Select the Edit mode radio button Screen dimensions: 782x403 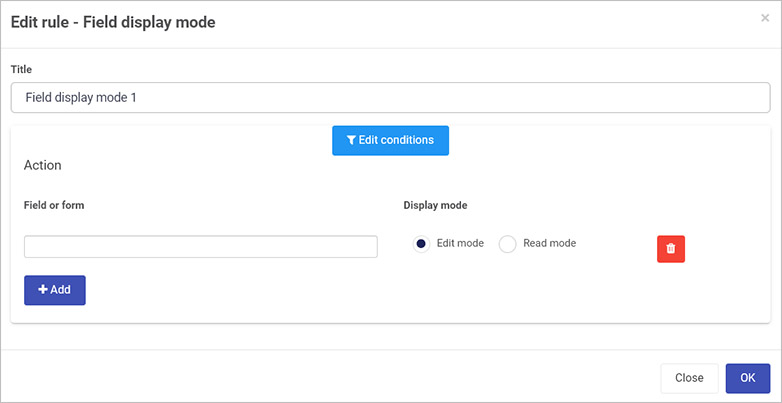pyautogui.click(x=421, y=244)
